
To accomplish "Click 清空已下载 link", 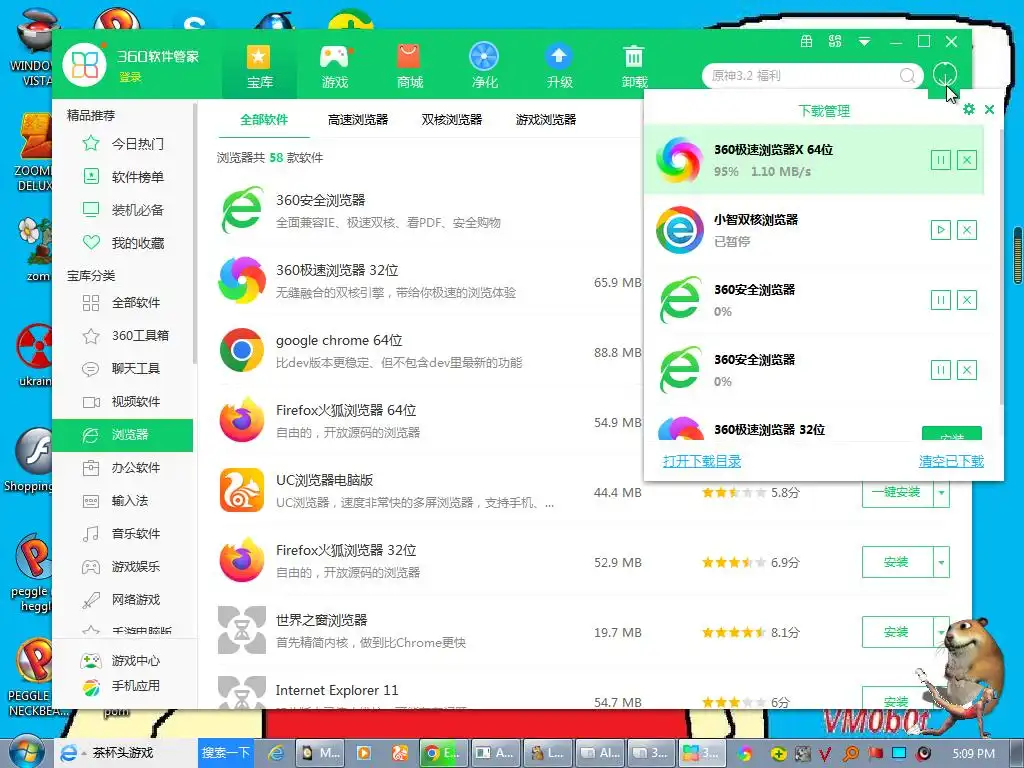I will coord(951,461).
